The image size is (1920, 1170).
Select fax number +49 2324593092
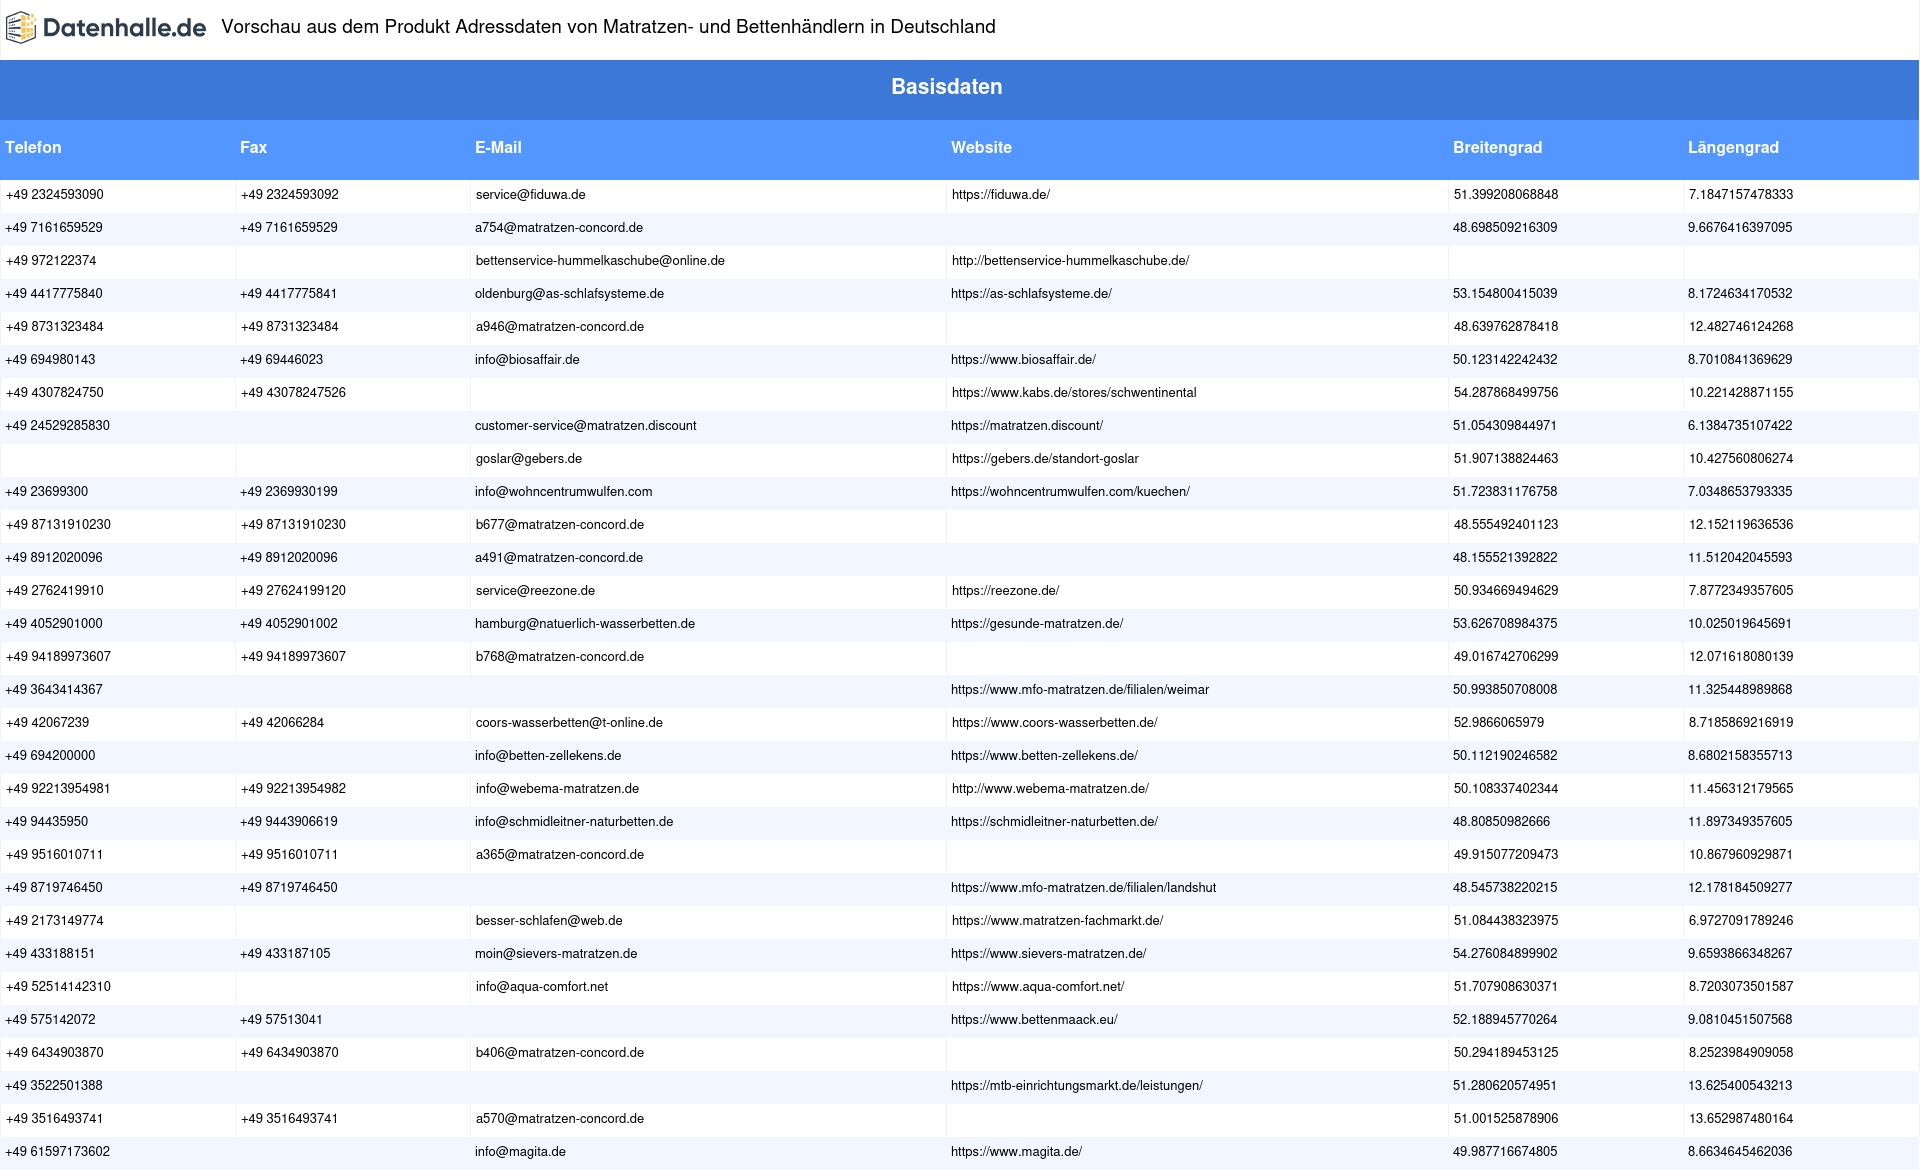click(290, 195)
